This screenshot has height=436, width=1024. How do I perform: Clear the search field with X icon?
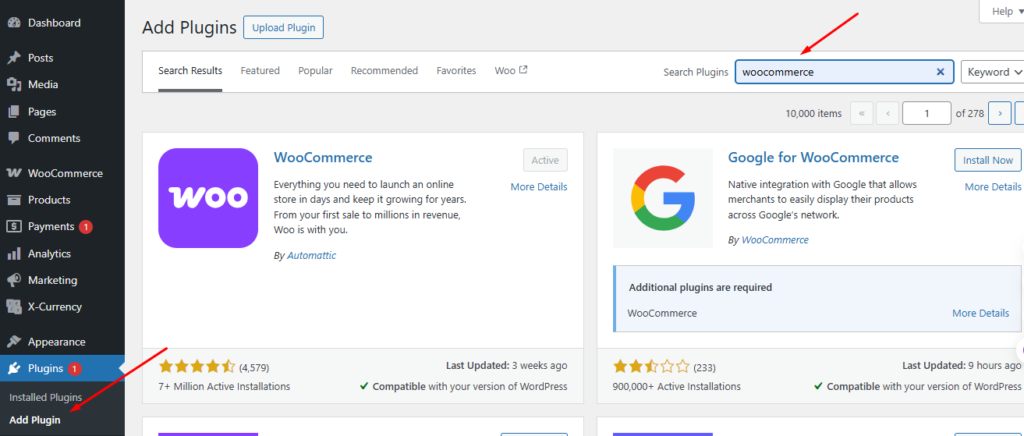pos(940,72)
